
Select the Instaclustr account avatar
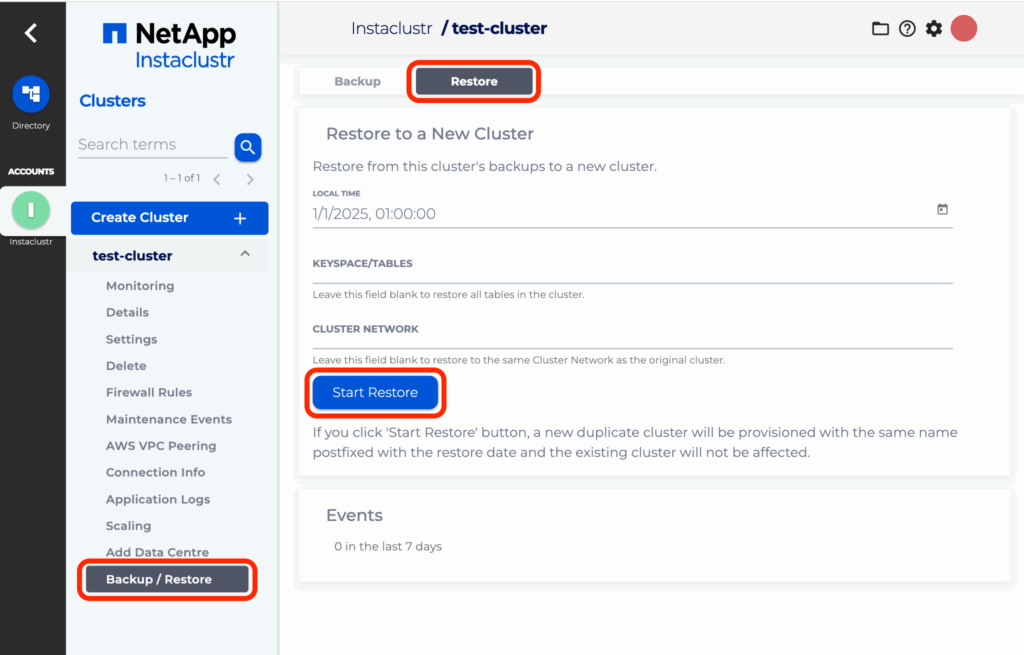tap(31, 210)
